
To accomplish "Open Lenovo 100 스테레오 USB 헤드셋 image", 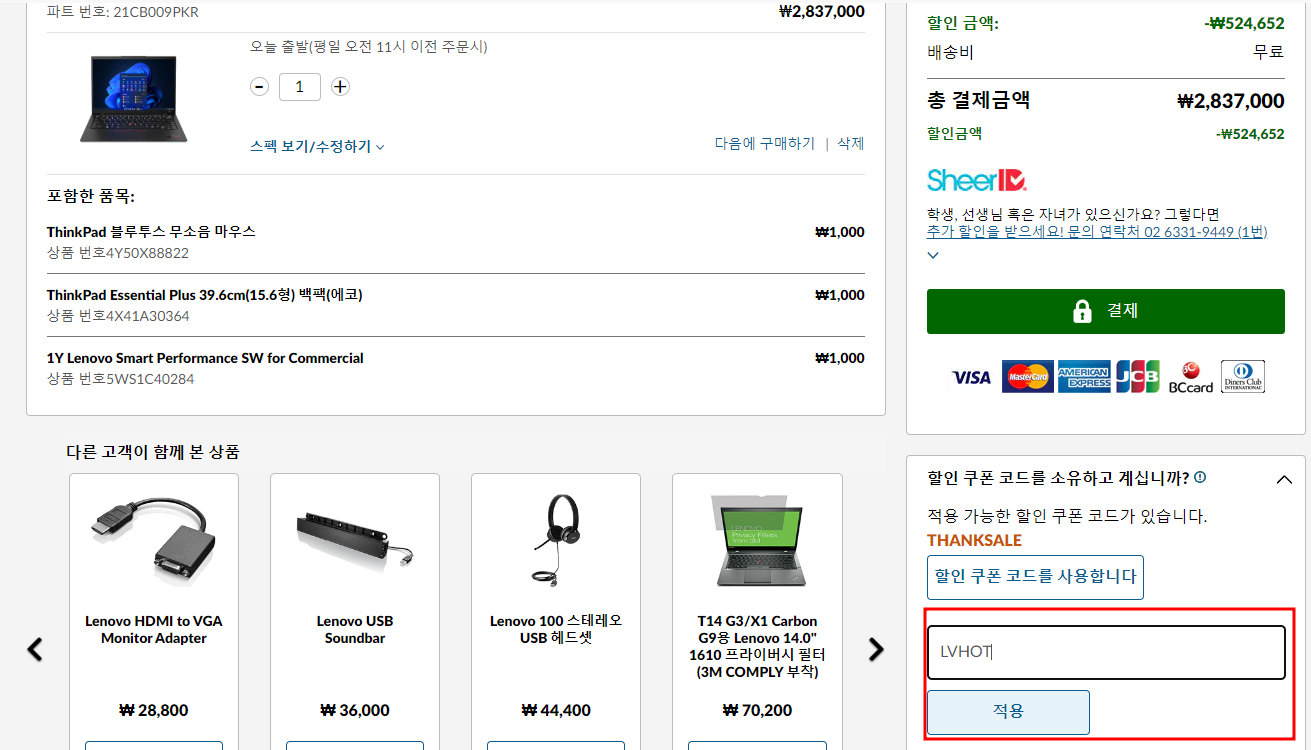I will [x=556, y=540].
